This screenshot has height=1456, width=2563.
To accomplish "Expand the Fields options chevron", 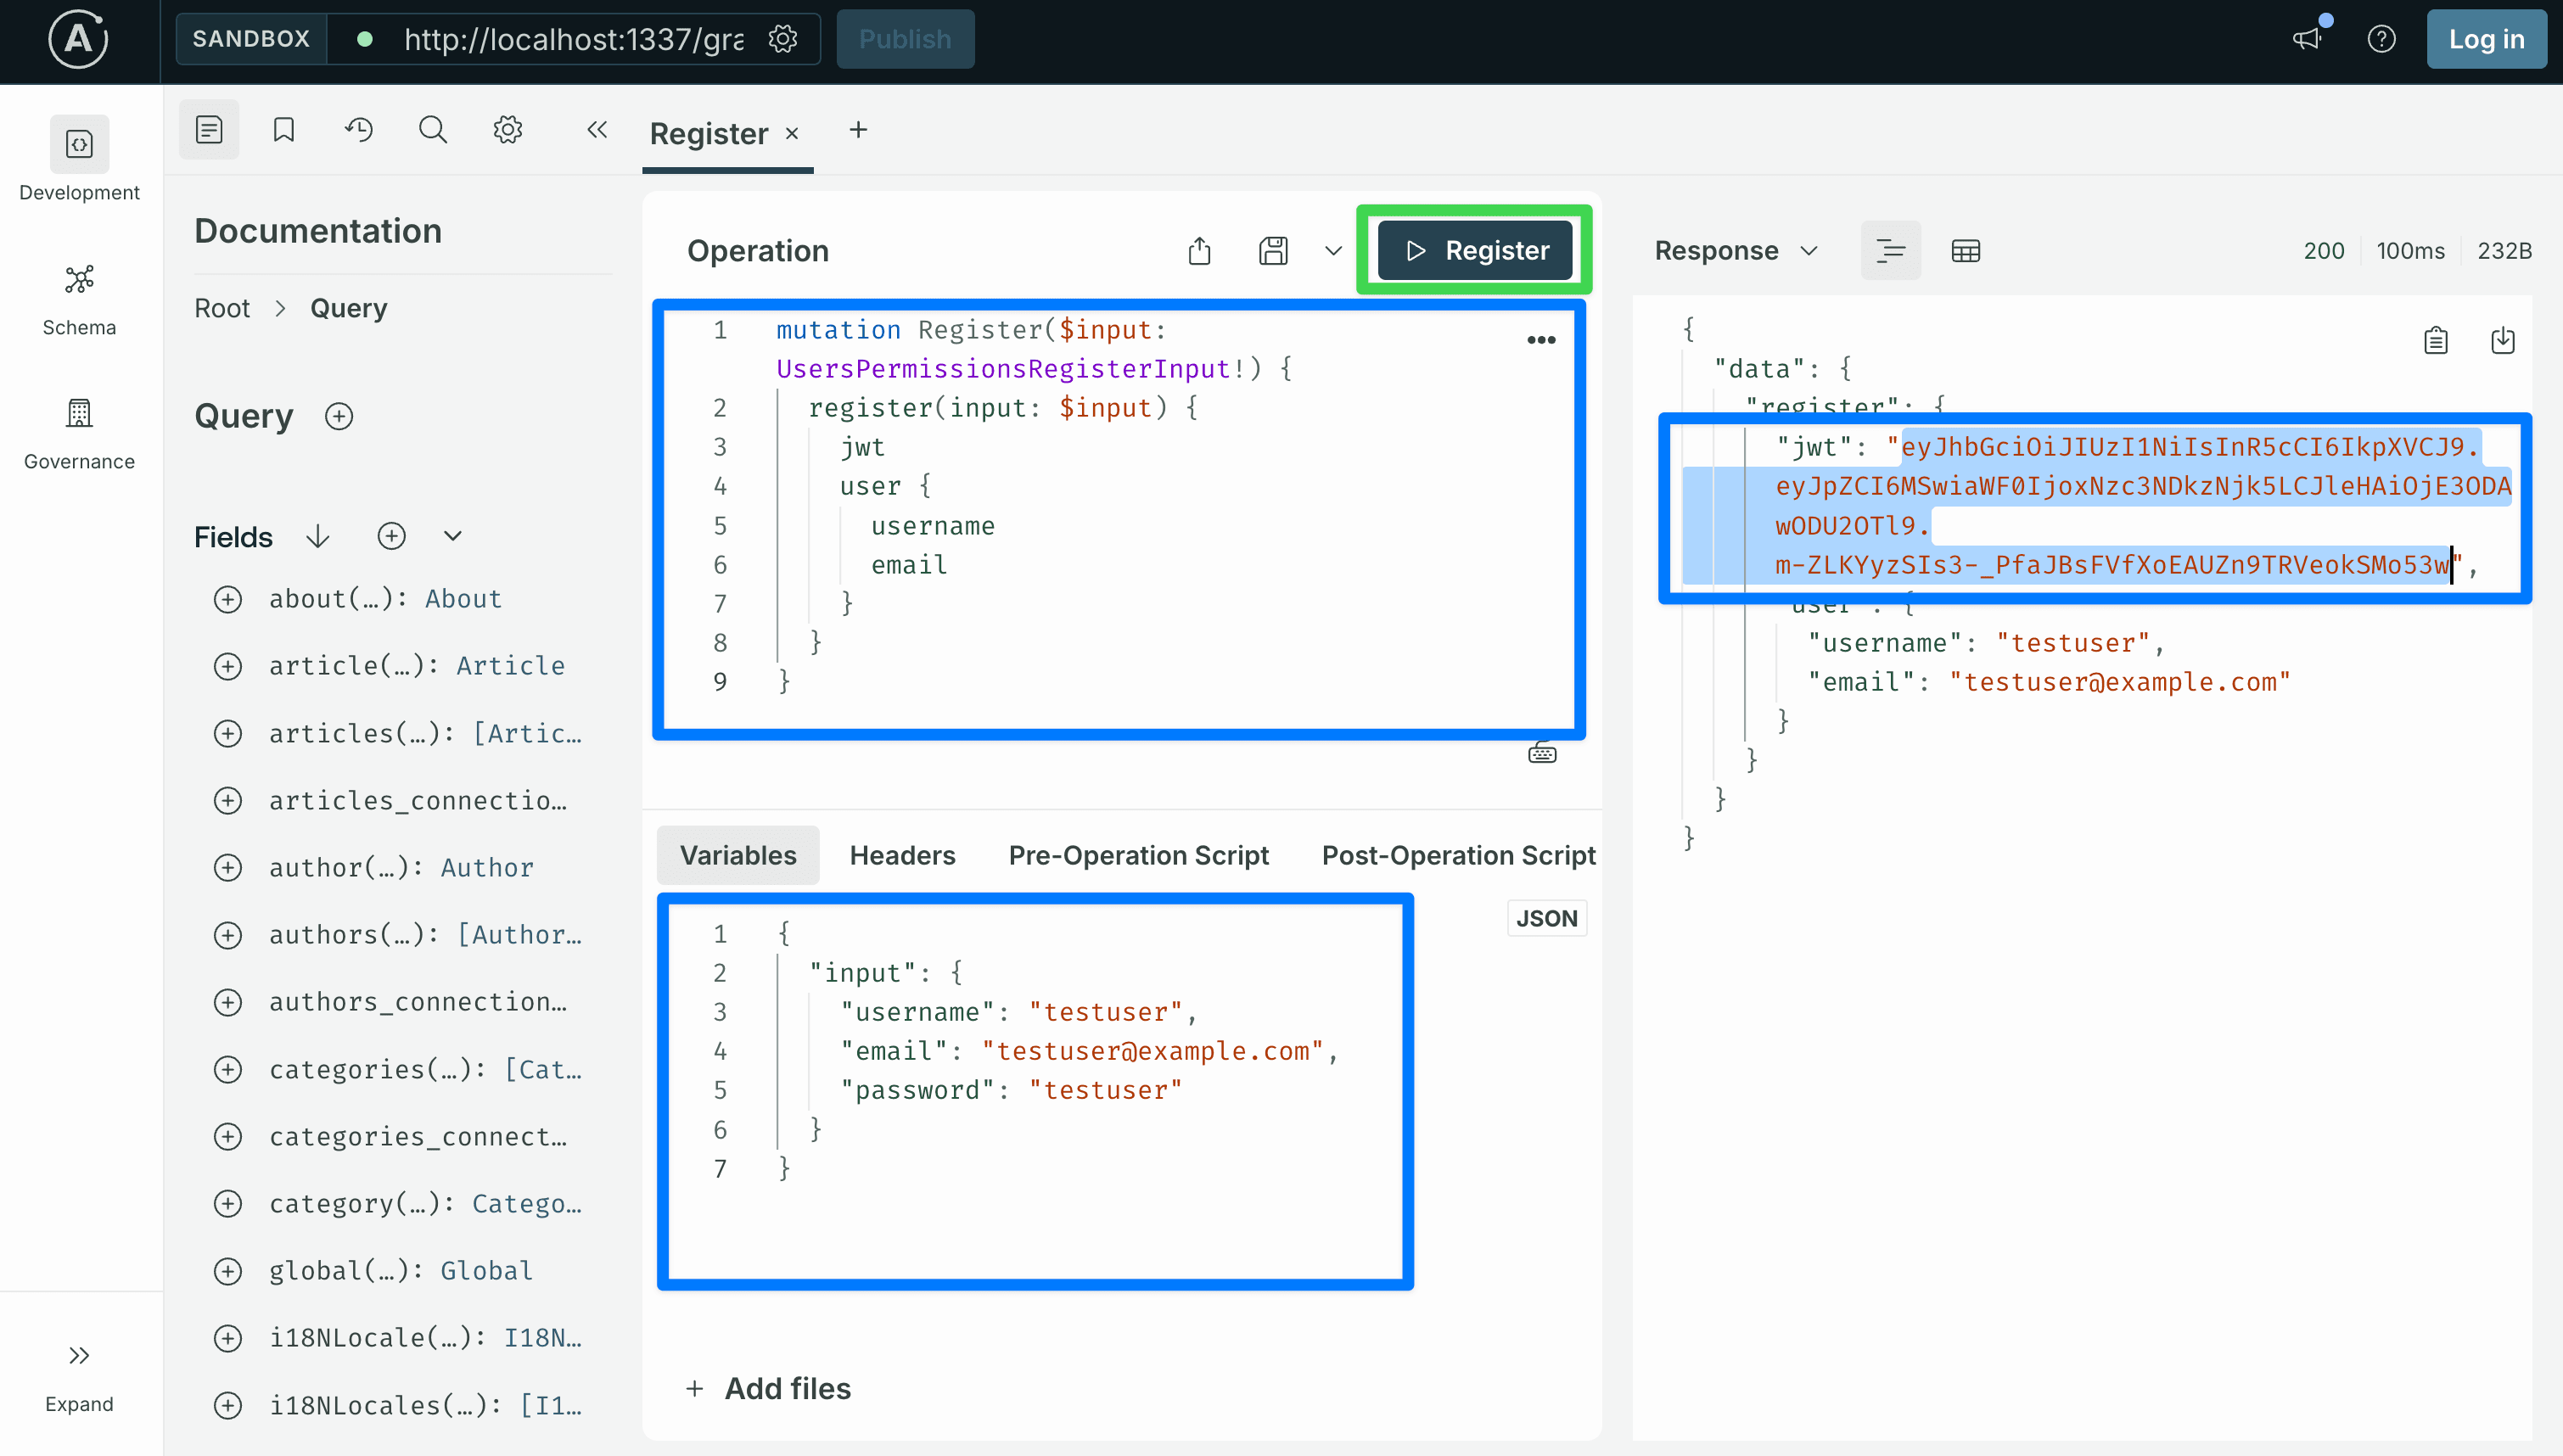I will click(x=453, y=537).
